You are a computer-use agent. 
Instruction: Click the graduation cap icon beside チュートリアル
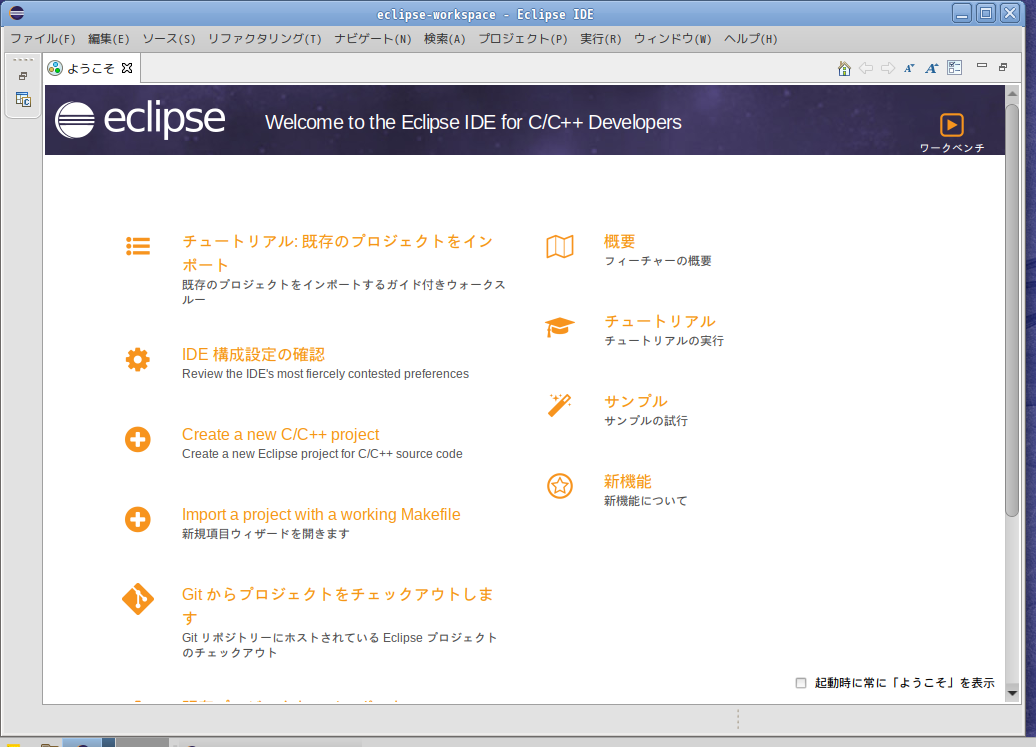tap(560, 327)
